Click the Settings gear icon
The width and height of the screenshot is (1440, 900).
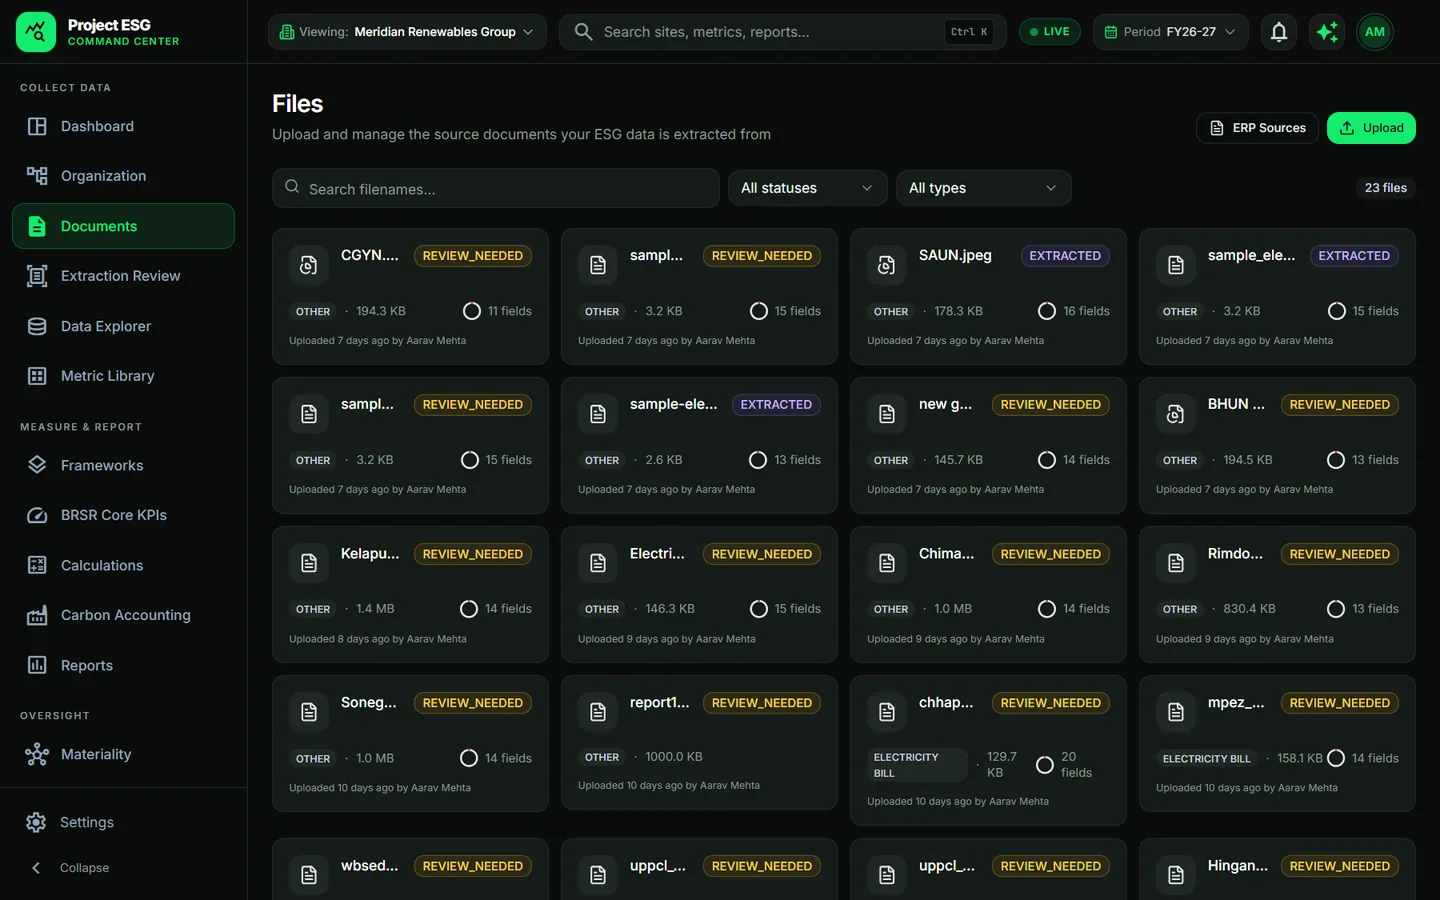(x=36, y=822)
